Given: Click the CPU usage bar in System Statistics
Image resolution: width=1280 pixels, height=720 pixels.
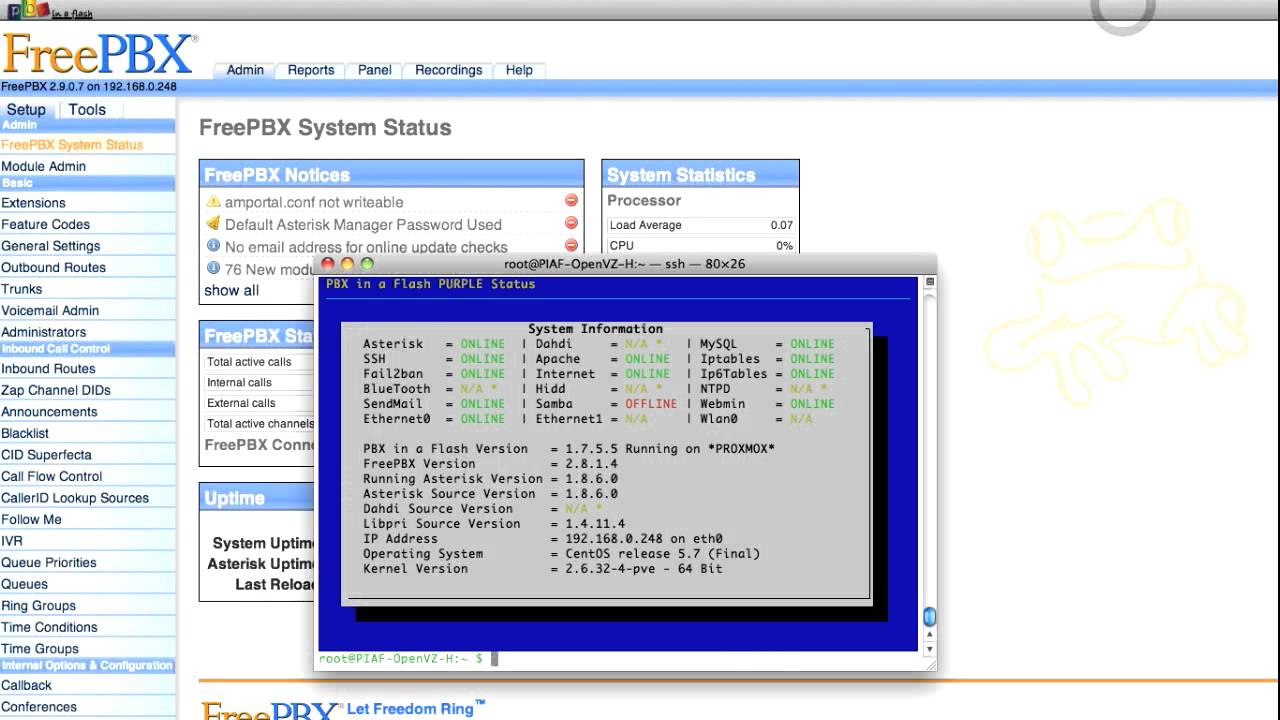Looking at the screenshot, I should tap(701, 245).
